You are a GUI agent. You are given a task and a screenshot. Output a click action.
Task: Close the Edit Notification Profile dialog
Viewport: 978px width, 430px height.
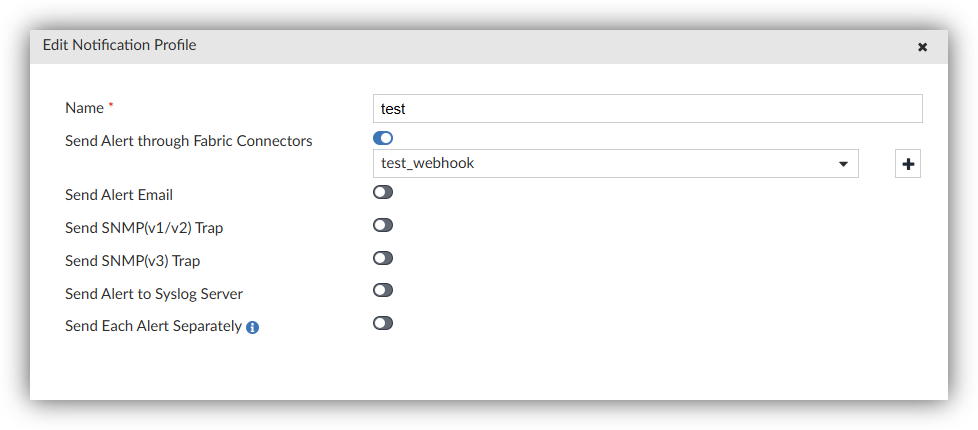click(922, 47)
